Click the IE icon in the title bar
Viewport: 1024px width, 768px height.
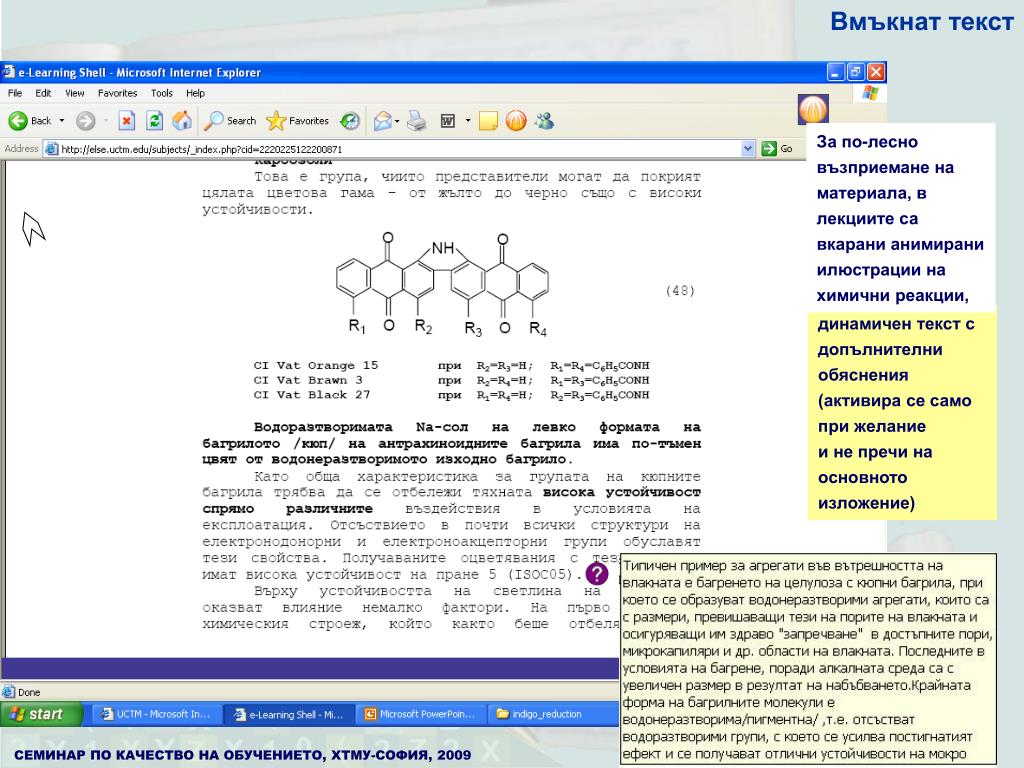coord(8,72)
